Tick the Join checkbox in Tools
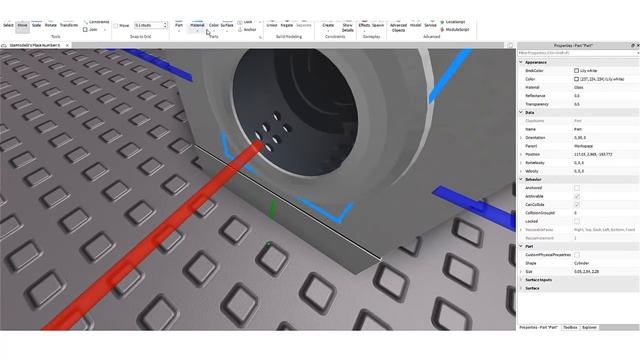Screen dimensions: 640x360 (x=85, y=30)
